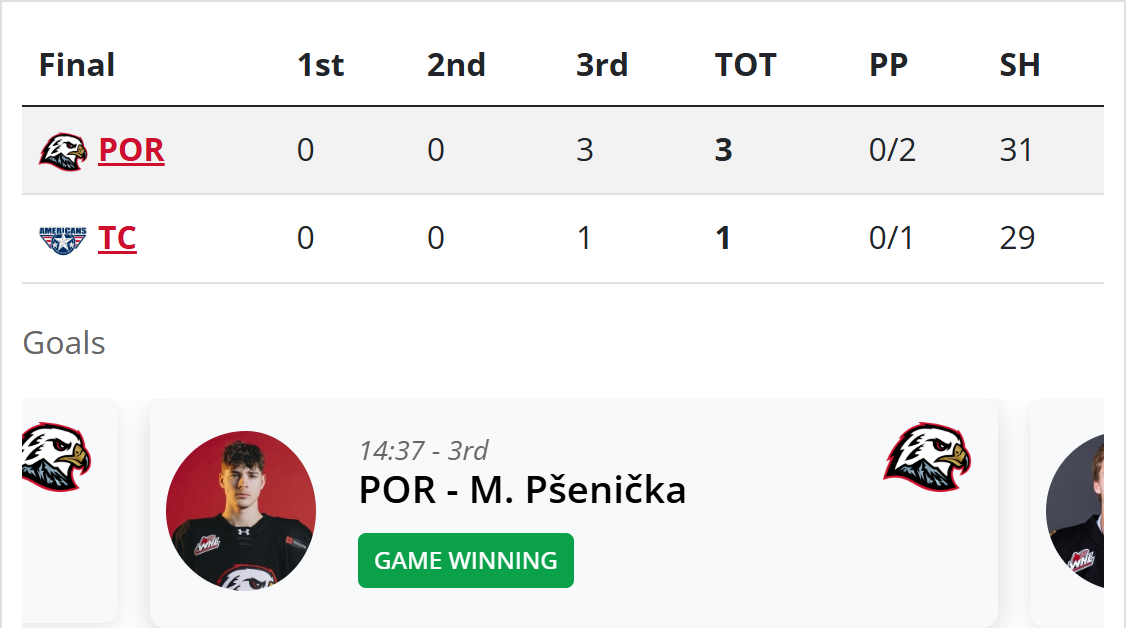This screenshot has width=1126, height=628.
Task: Click the 3rd period column header
Action: pos(602,65)
